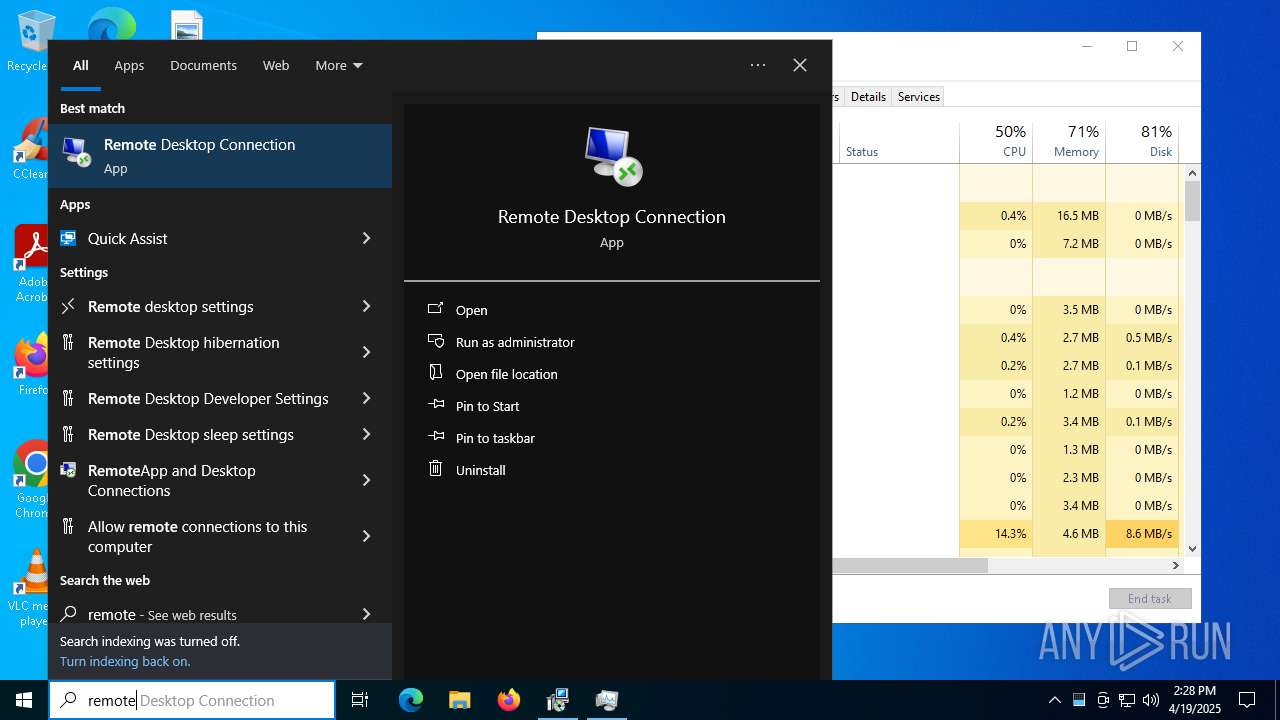Viewport: 1280px width, 720px height.
Task: Switch to Services tab in Task Manager
Action: (919, 96)
